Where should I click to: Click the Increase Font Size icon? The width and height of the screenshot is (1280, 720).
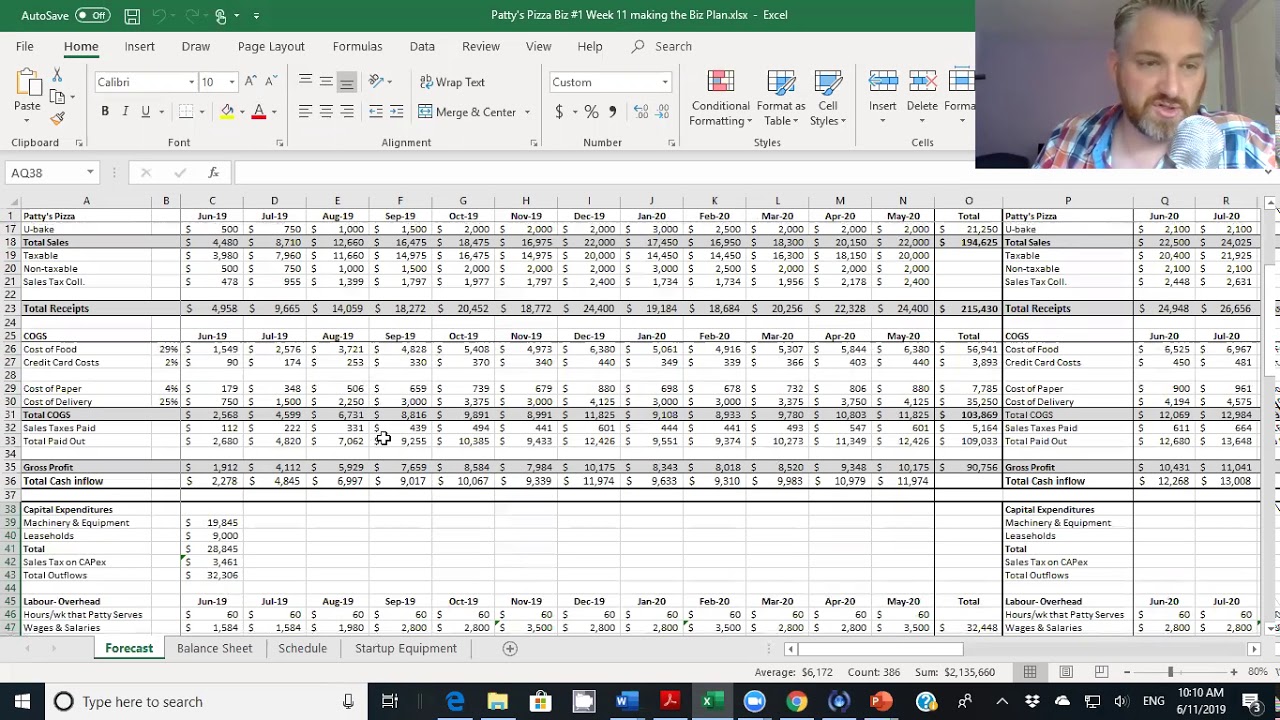251,82
